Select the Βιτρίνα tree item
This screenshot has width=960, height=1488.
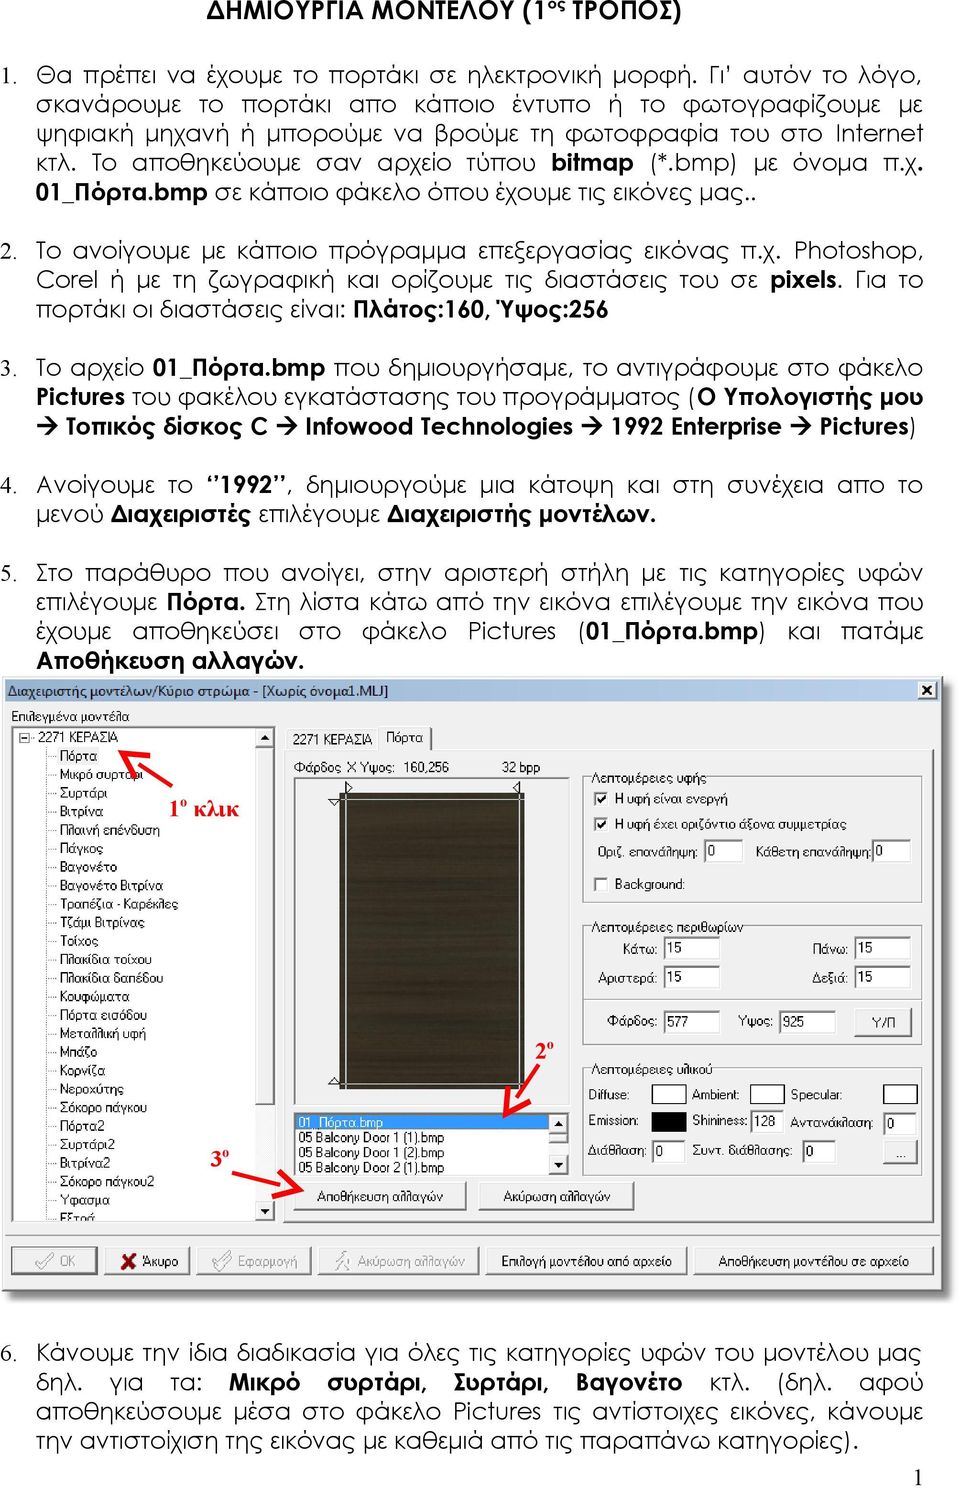[81, 811]
